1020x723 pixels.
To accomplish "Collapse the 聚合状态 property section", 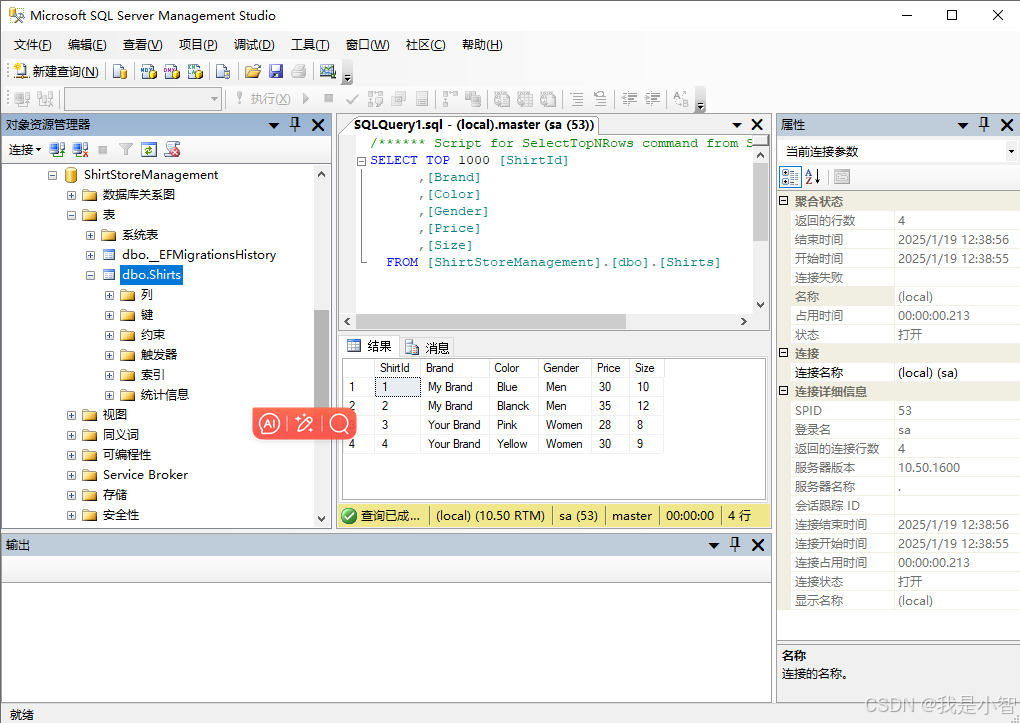I will [784, 201].
